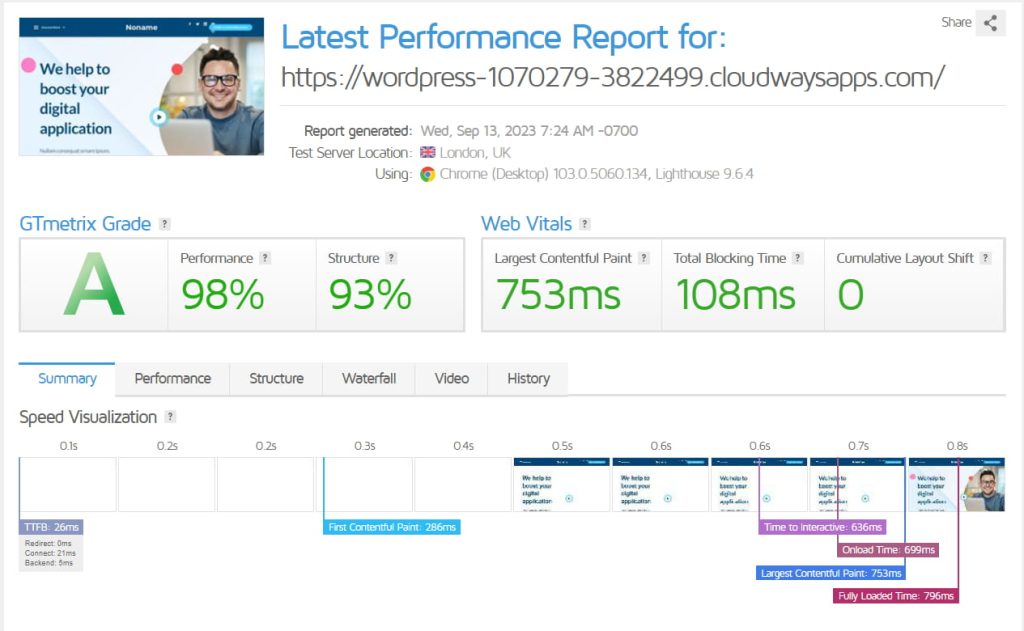Image resolution: width=1024 pixels, height=631 pixels.
Task: Select the 0.8s filmstrip frame
Action: (957, 484)
